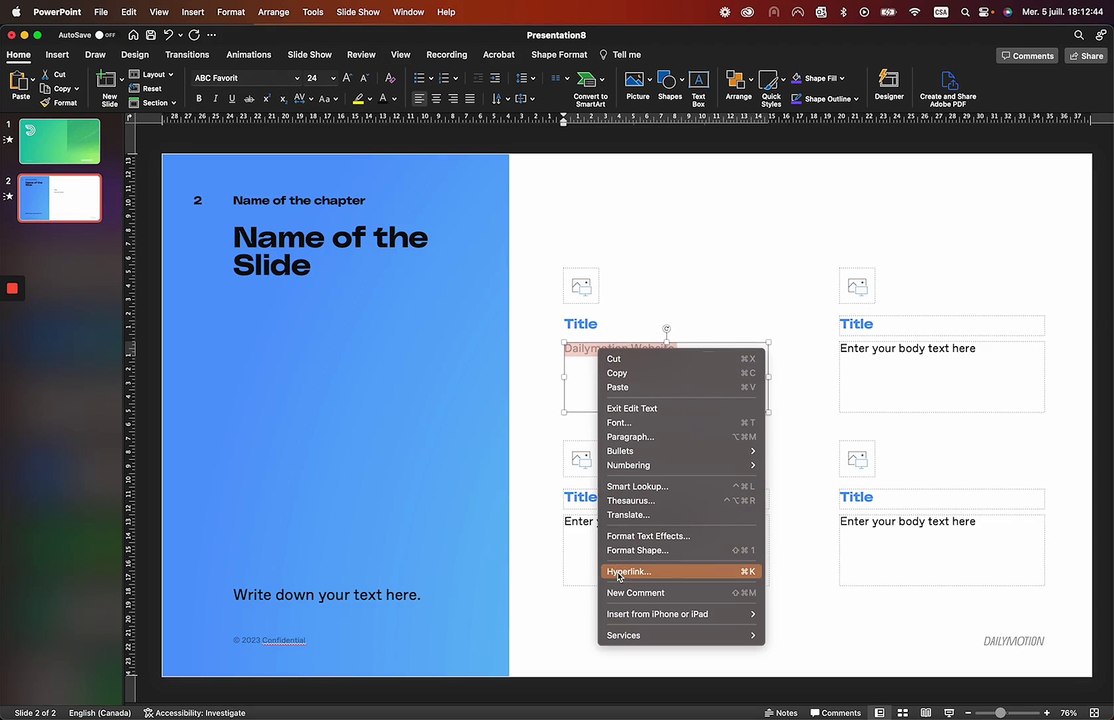The width and height of the screenshot is (1114, 720).
Task: Click the Format painter button
Action: tap(59, 102)
